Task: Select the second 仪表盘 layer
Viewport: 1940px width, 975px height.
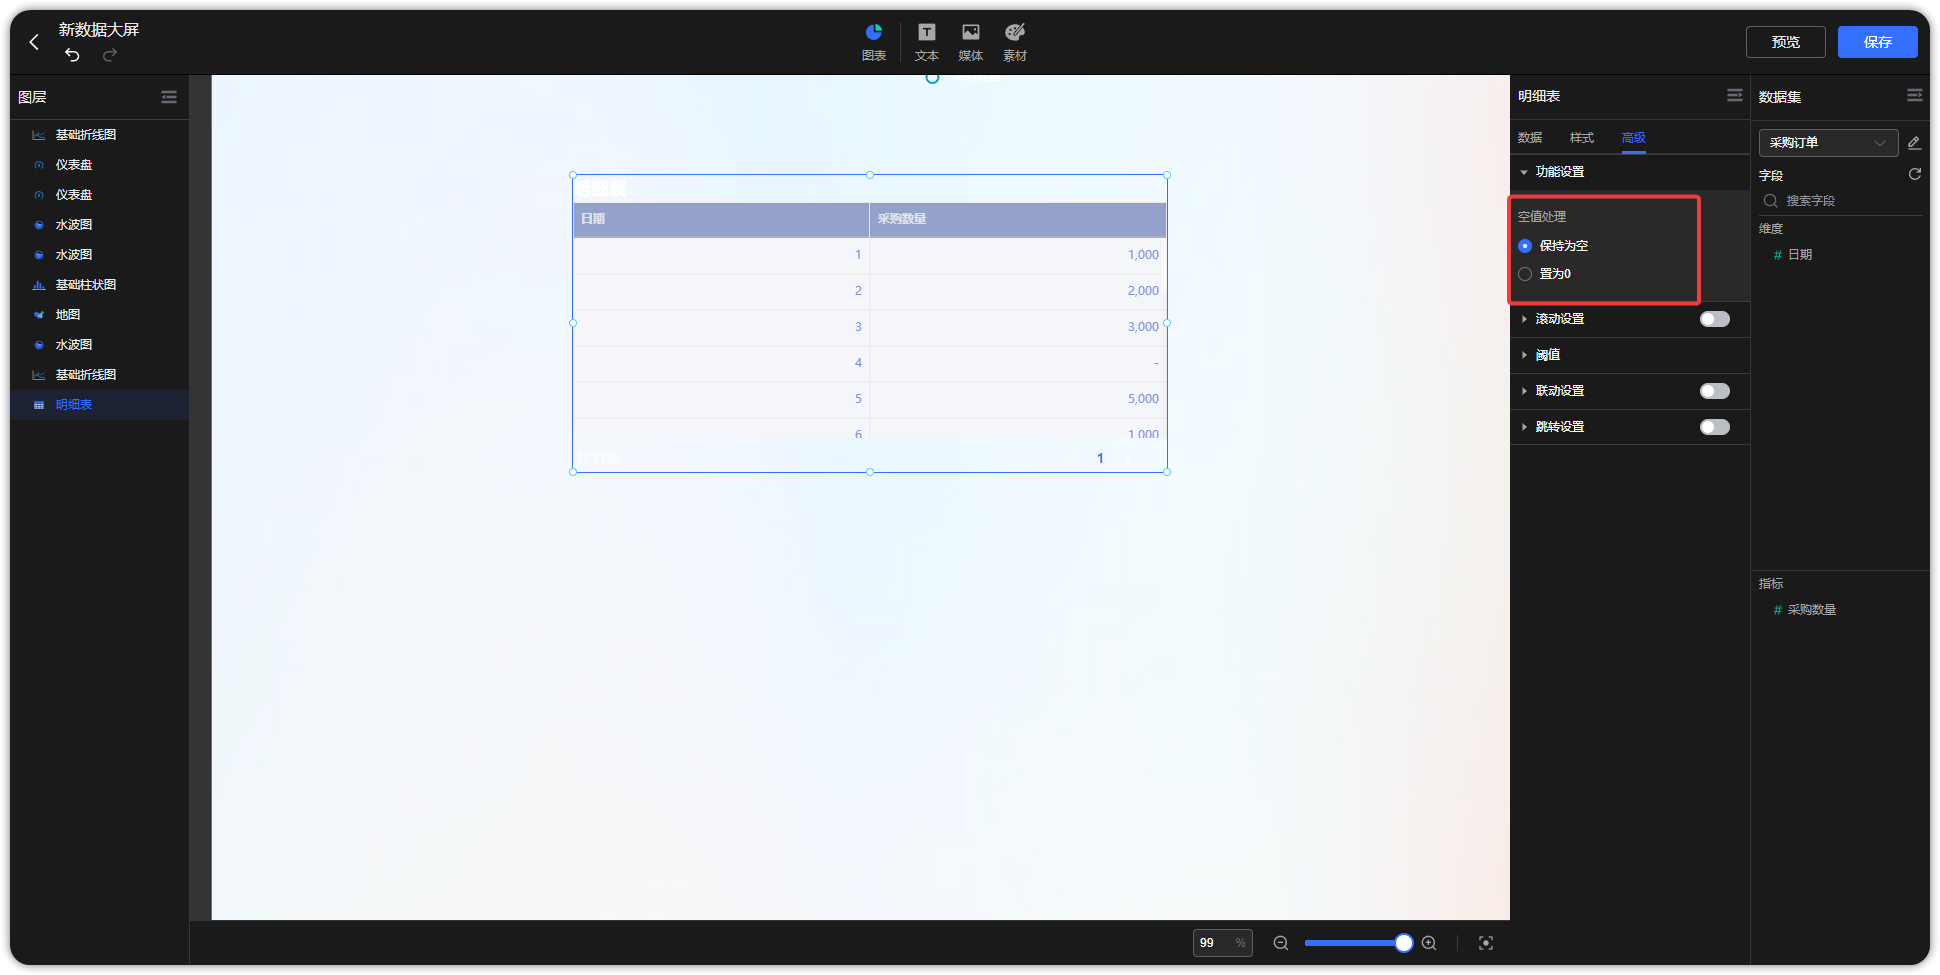Action: coord(100,195)
